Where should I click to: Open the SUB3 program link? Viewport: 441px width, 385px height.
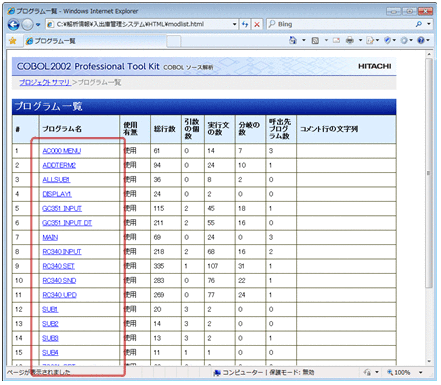tap(50, 338)
